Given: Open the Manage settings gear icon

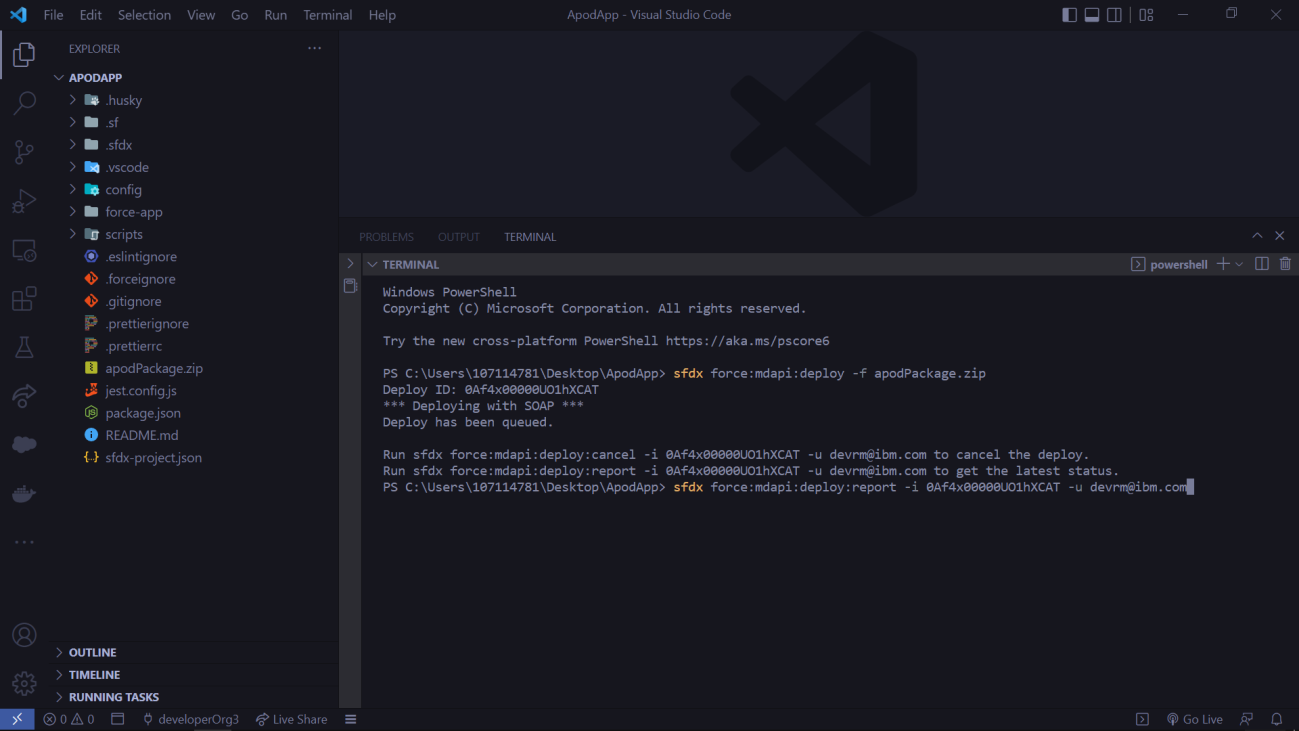Looking at the screenshot, I should (24, 683).
